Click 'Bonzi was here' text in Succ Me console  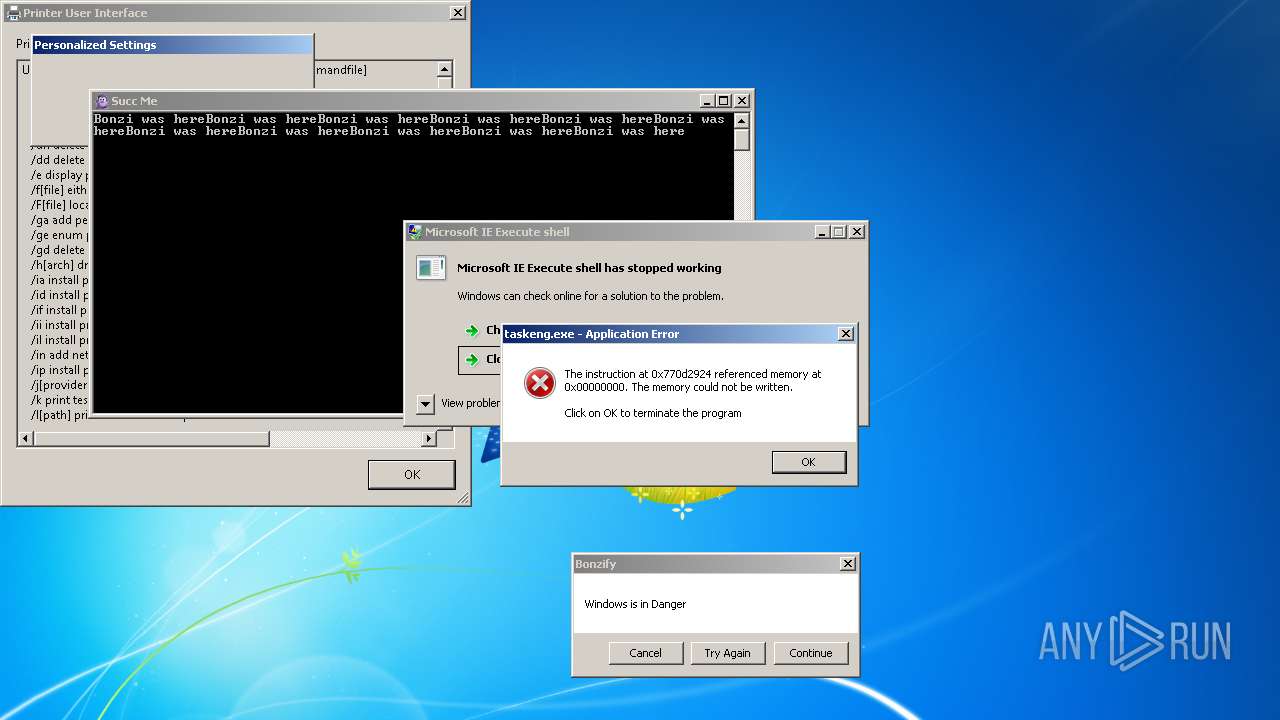[x=409, y=125]
